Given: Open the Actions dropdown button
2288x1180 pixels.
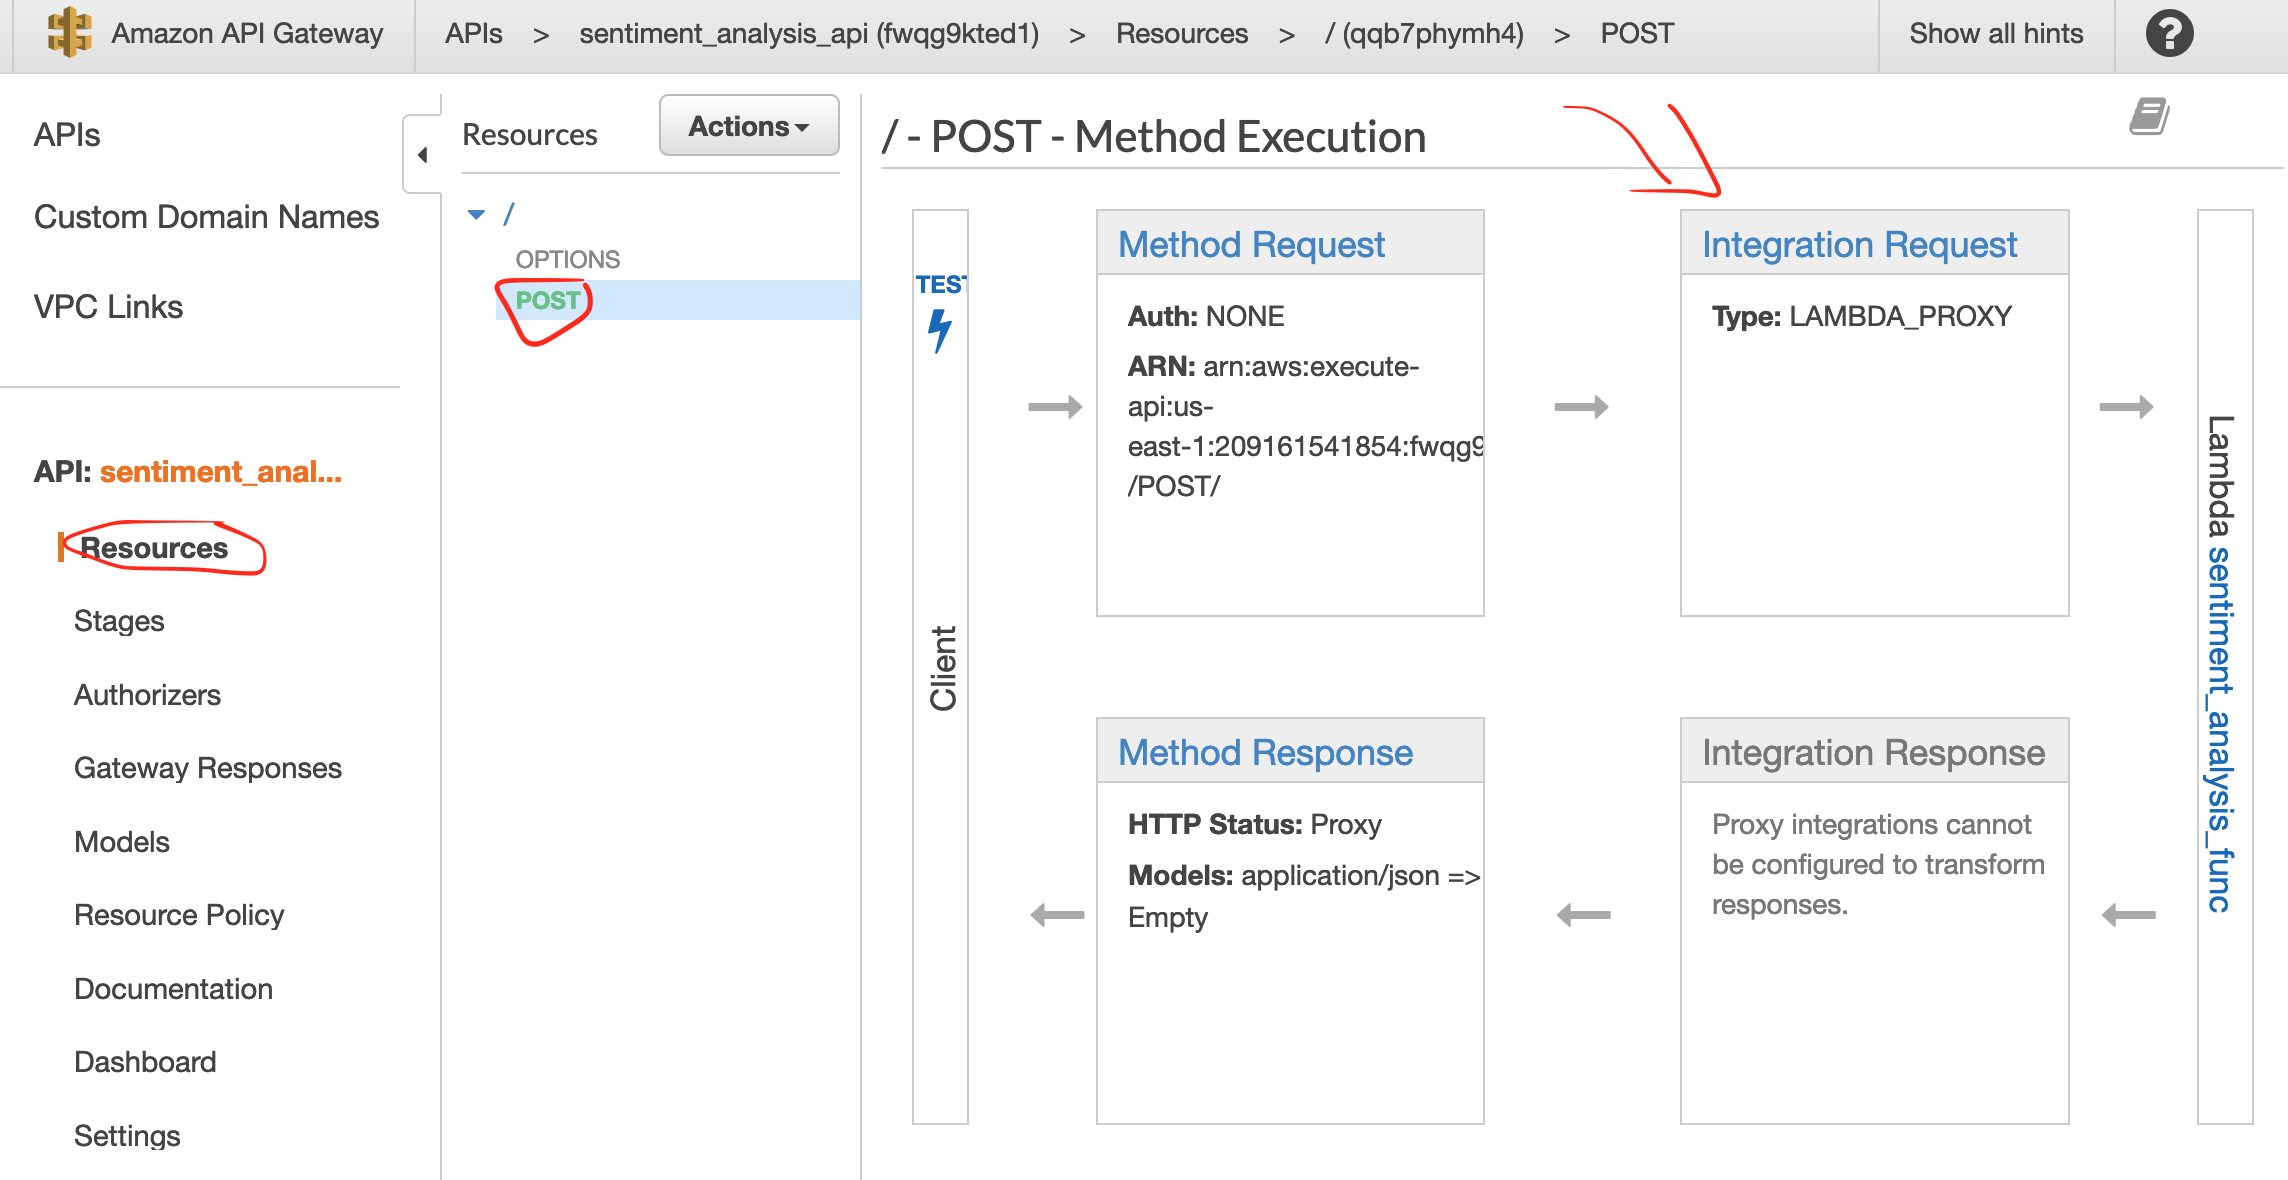Looking at the screenshot, I should point(748,126).
